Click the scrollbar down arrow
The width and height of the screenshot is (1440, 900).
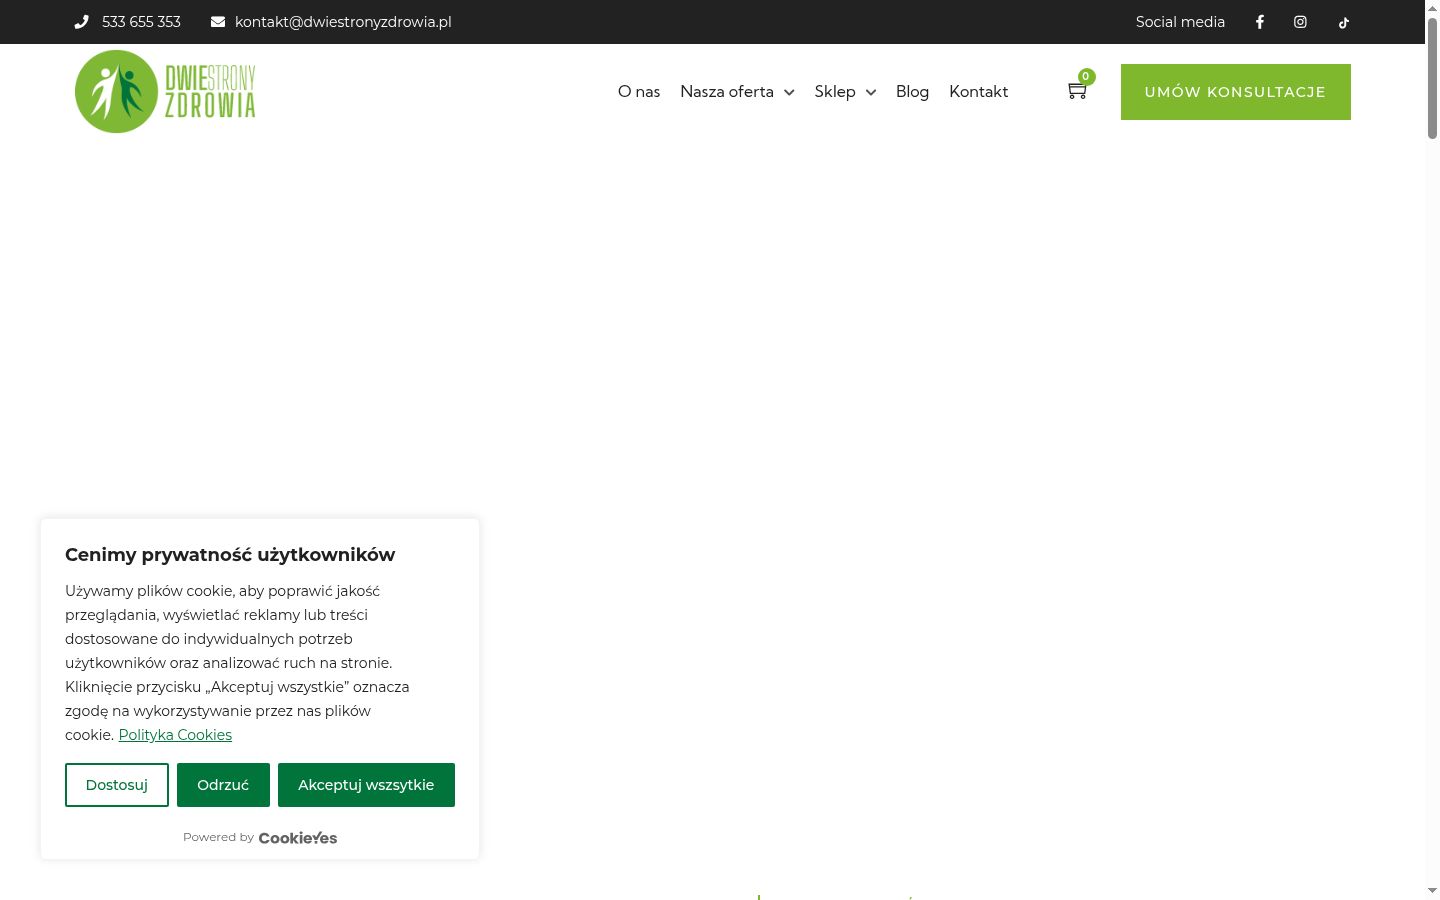pos(1432,890)
